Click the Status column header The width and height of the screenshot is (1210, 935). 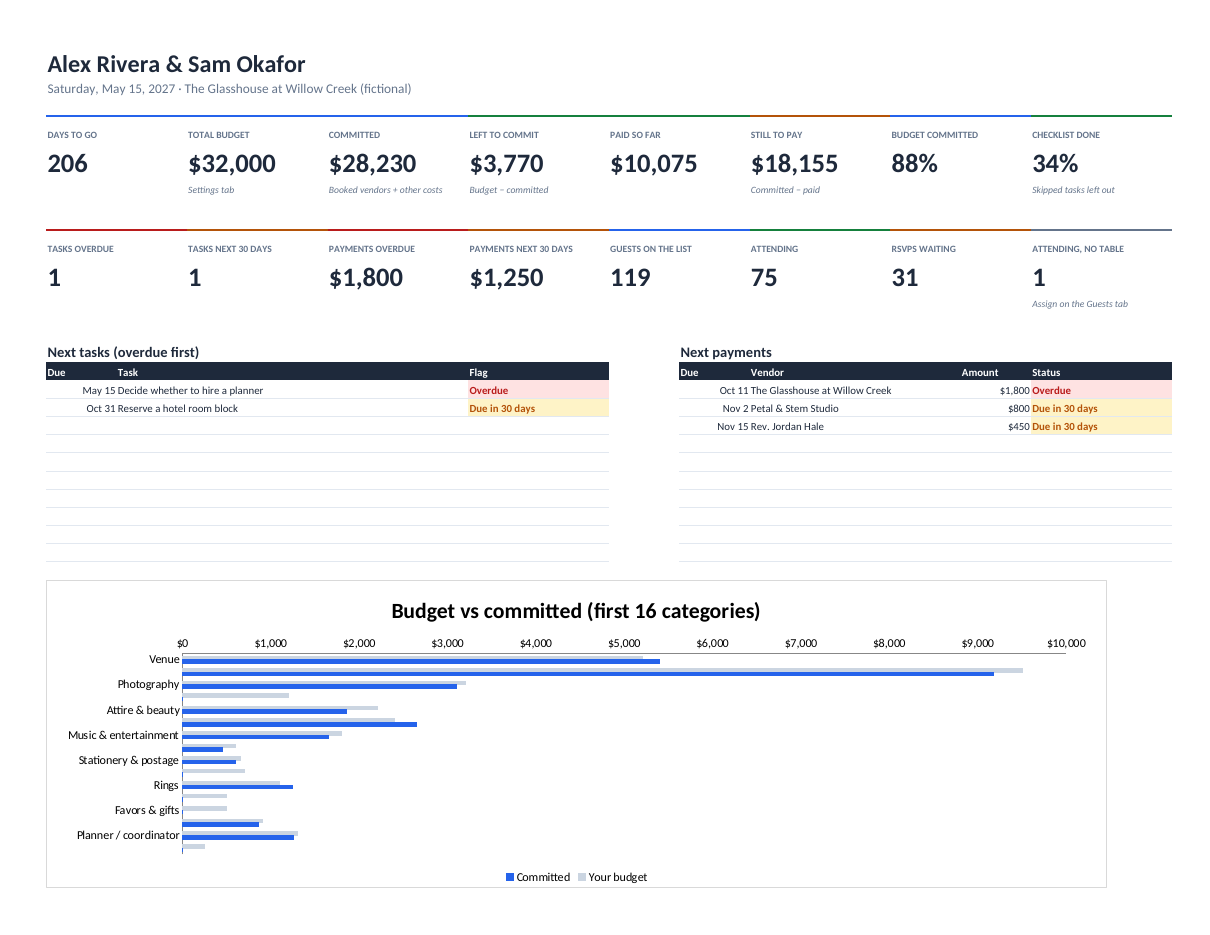(1046, 372)
